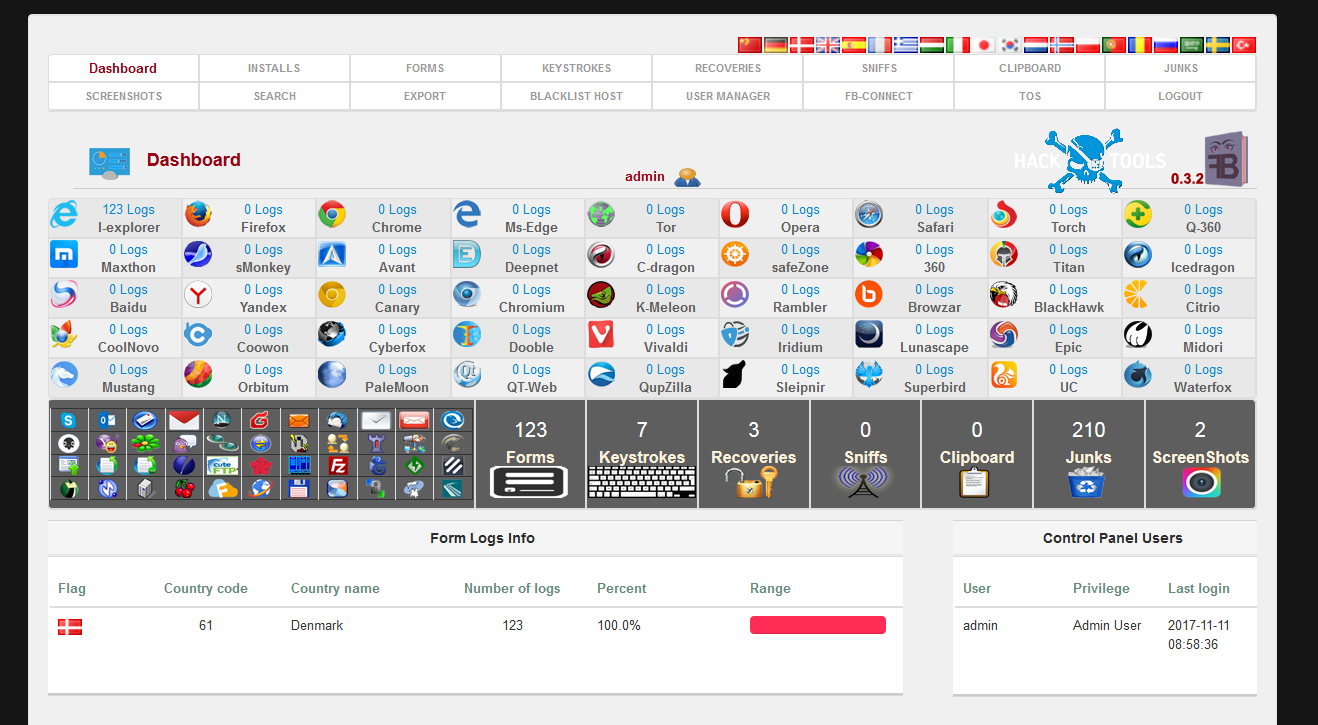The width and height of the screenshot is (1318, 725).
Task: Open the TOS tab
Action: click(x=1030, y=96)
